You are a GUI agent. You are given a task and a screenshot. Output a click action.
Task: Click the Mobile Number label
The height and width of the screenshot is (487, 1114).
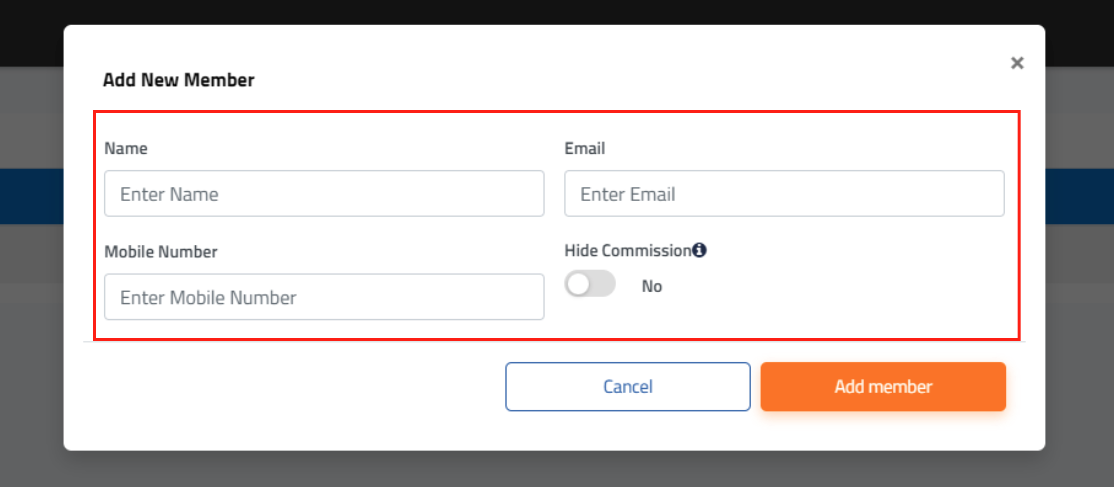(x=161, y=252)
